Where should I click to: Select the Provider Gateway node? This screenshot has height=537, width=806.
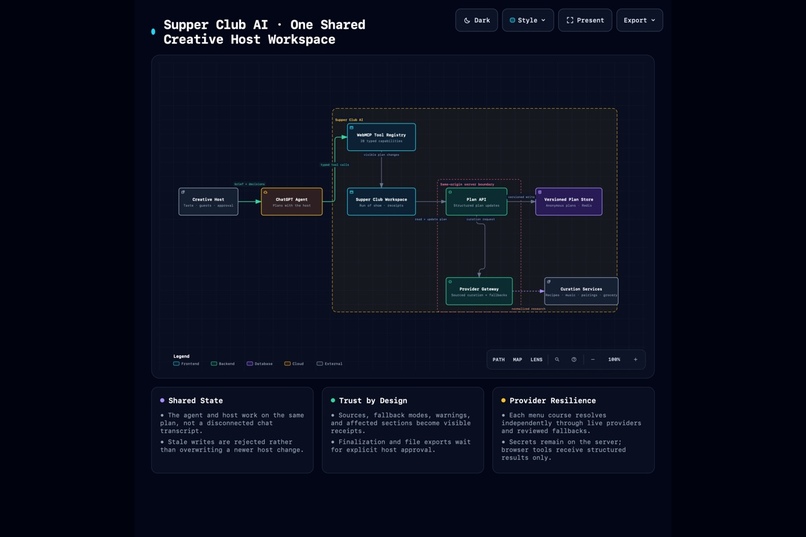(479, 291)
